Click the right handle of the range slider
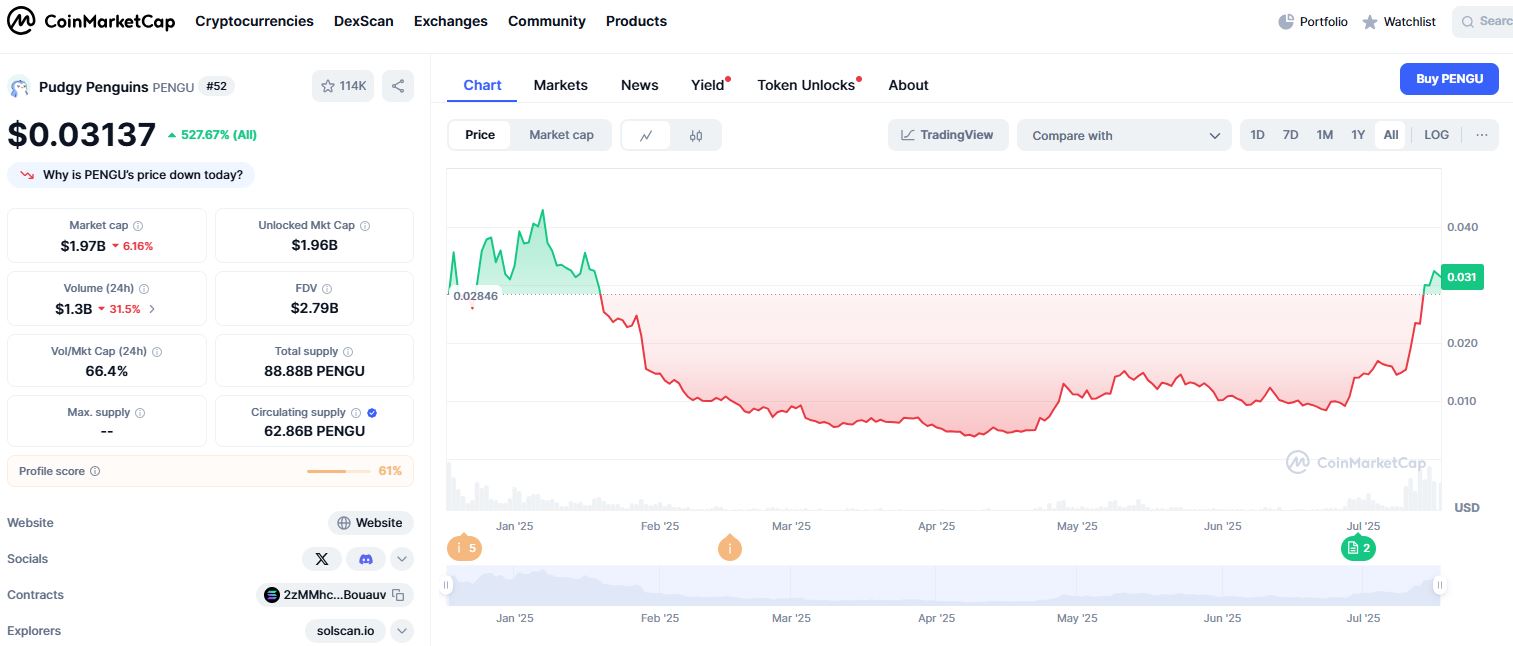 tap(1440, 585)
